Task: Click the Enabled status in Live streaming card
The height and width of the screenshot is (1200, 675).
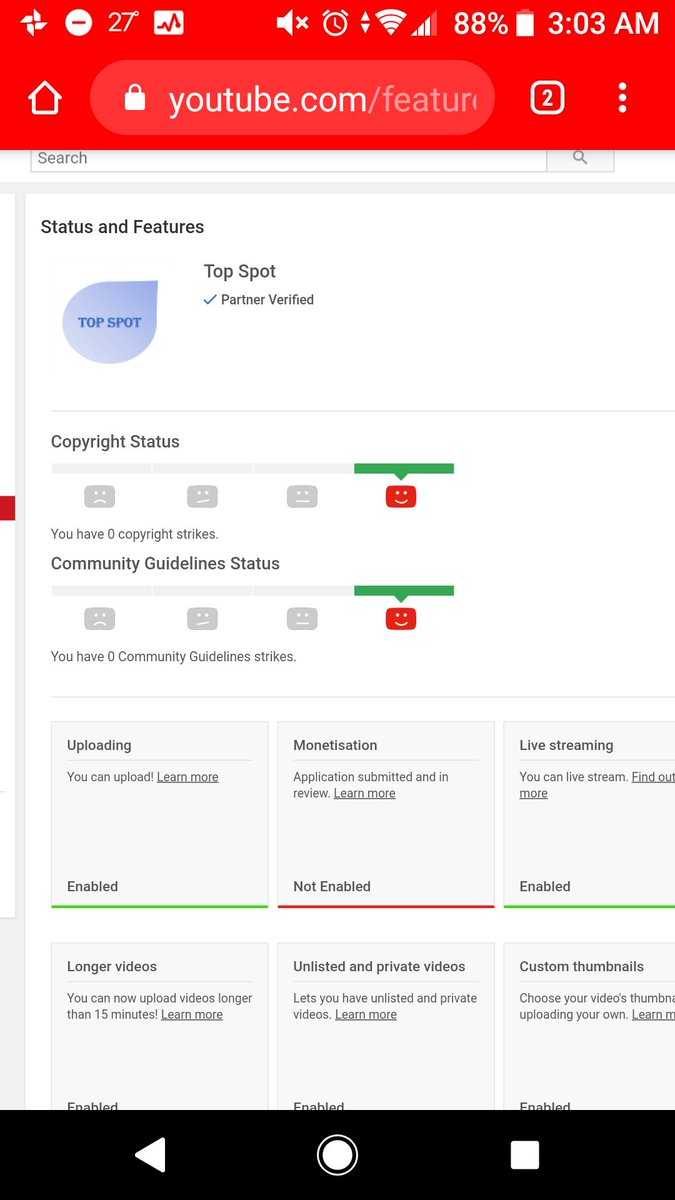Action: point(545,887)
